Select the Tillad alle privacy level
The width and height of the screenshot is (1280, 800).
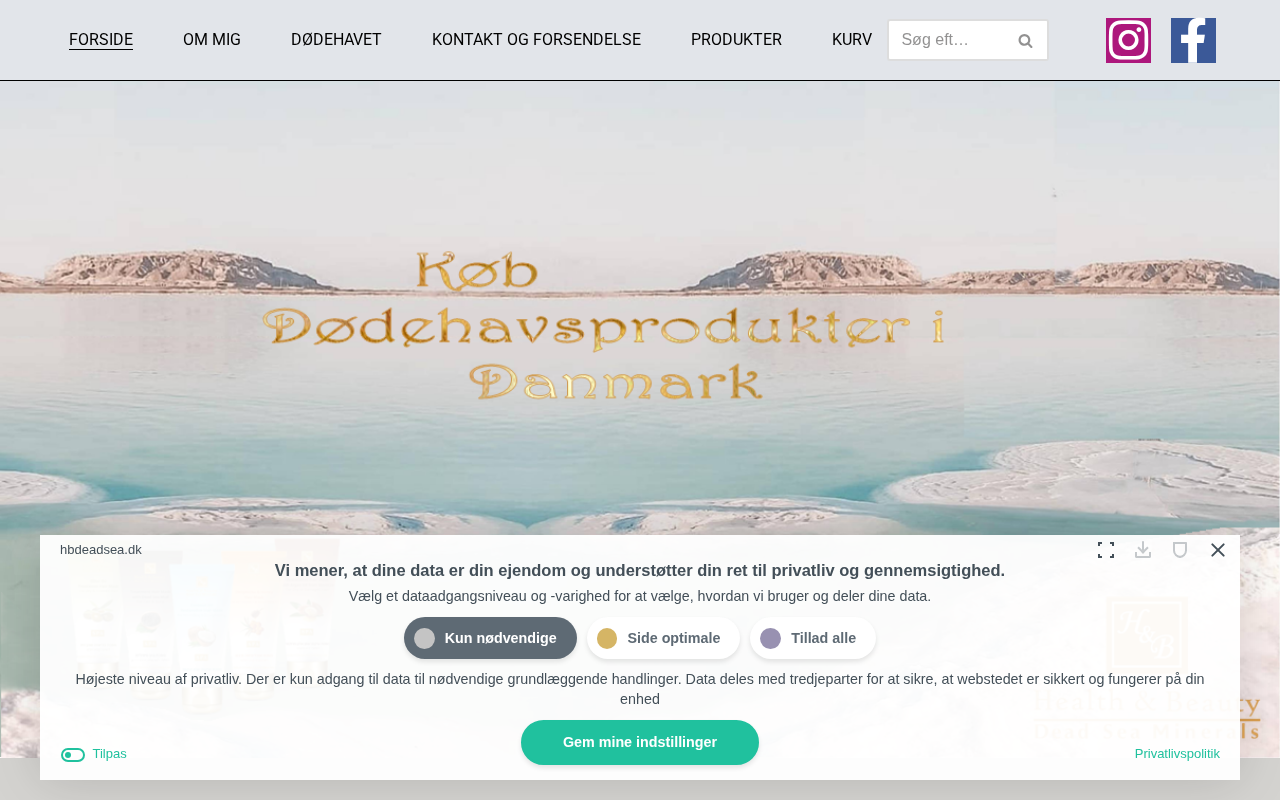coord(813,638)
